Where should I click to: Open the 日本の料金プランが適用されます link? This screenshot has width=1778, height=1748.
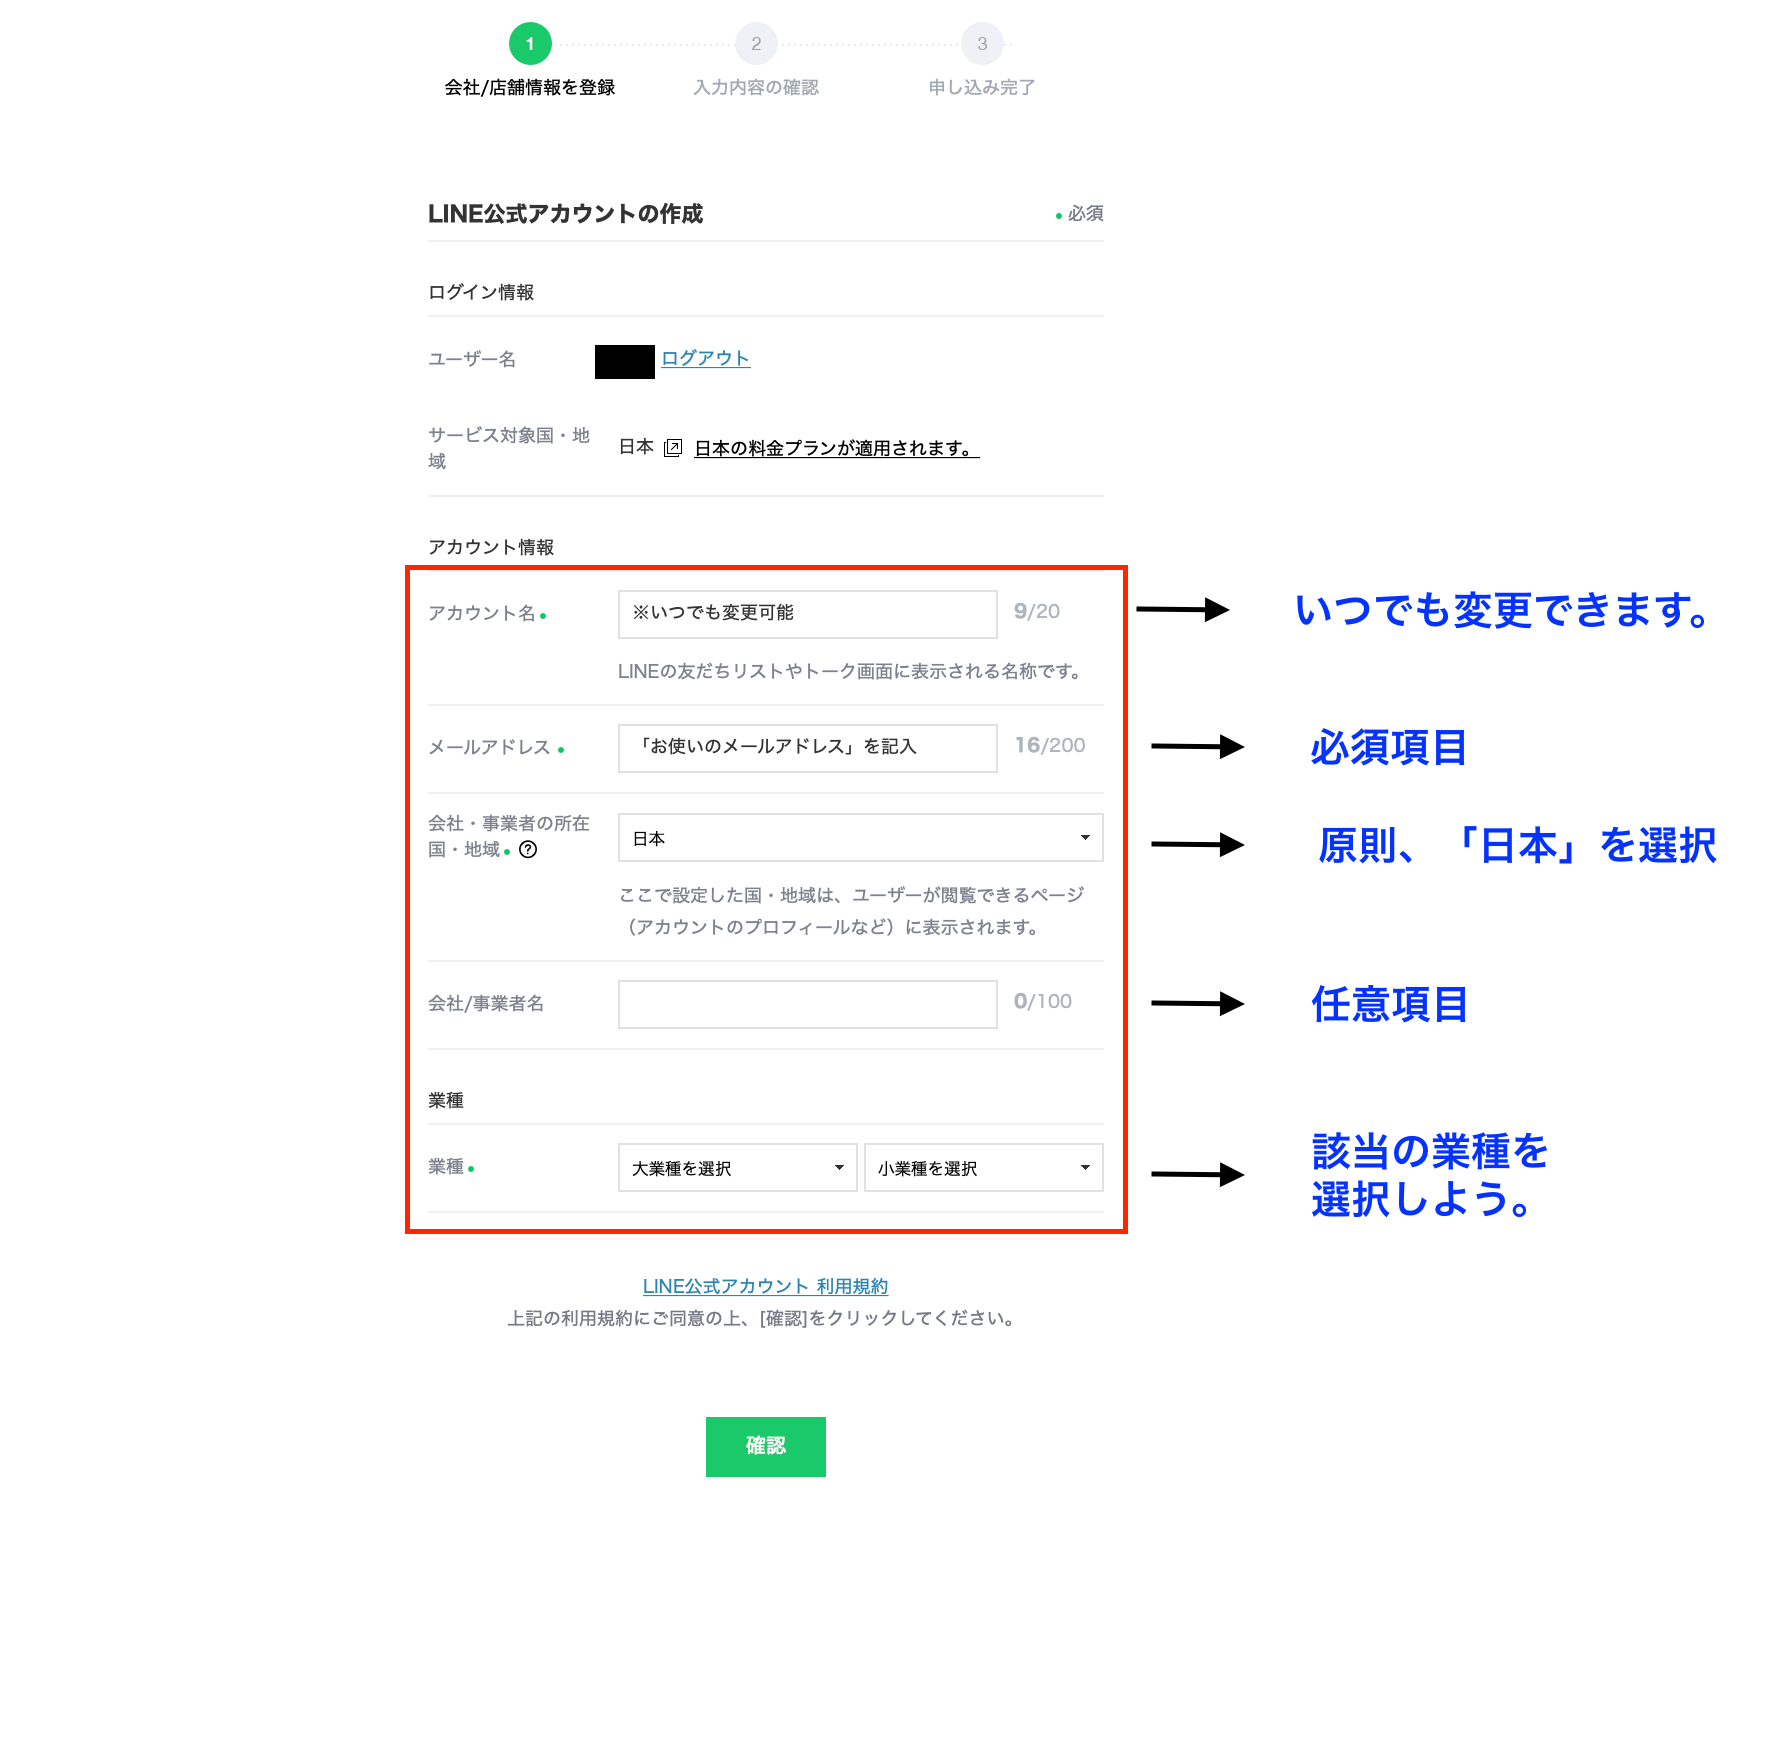(x=837, y=448)
